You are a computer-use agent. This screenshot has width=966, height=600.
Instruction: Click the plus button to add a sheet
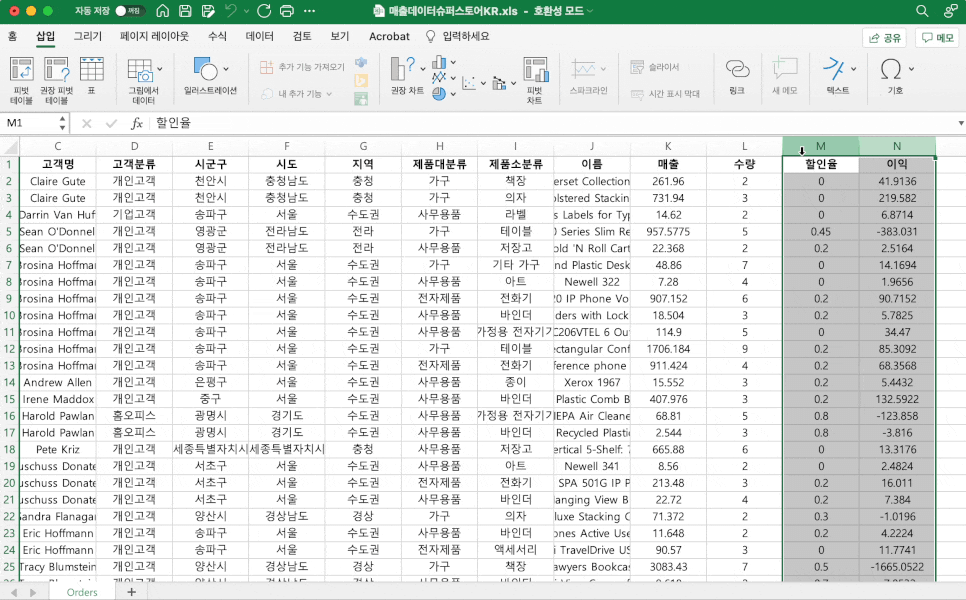(x=132, y=591)
